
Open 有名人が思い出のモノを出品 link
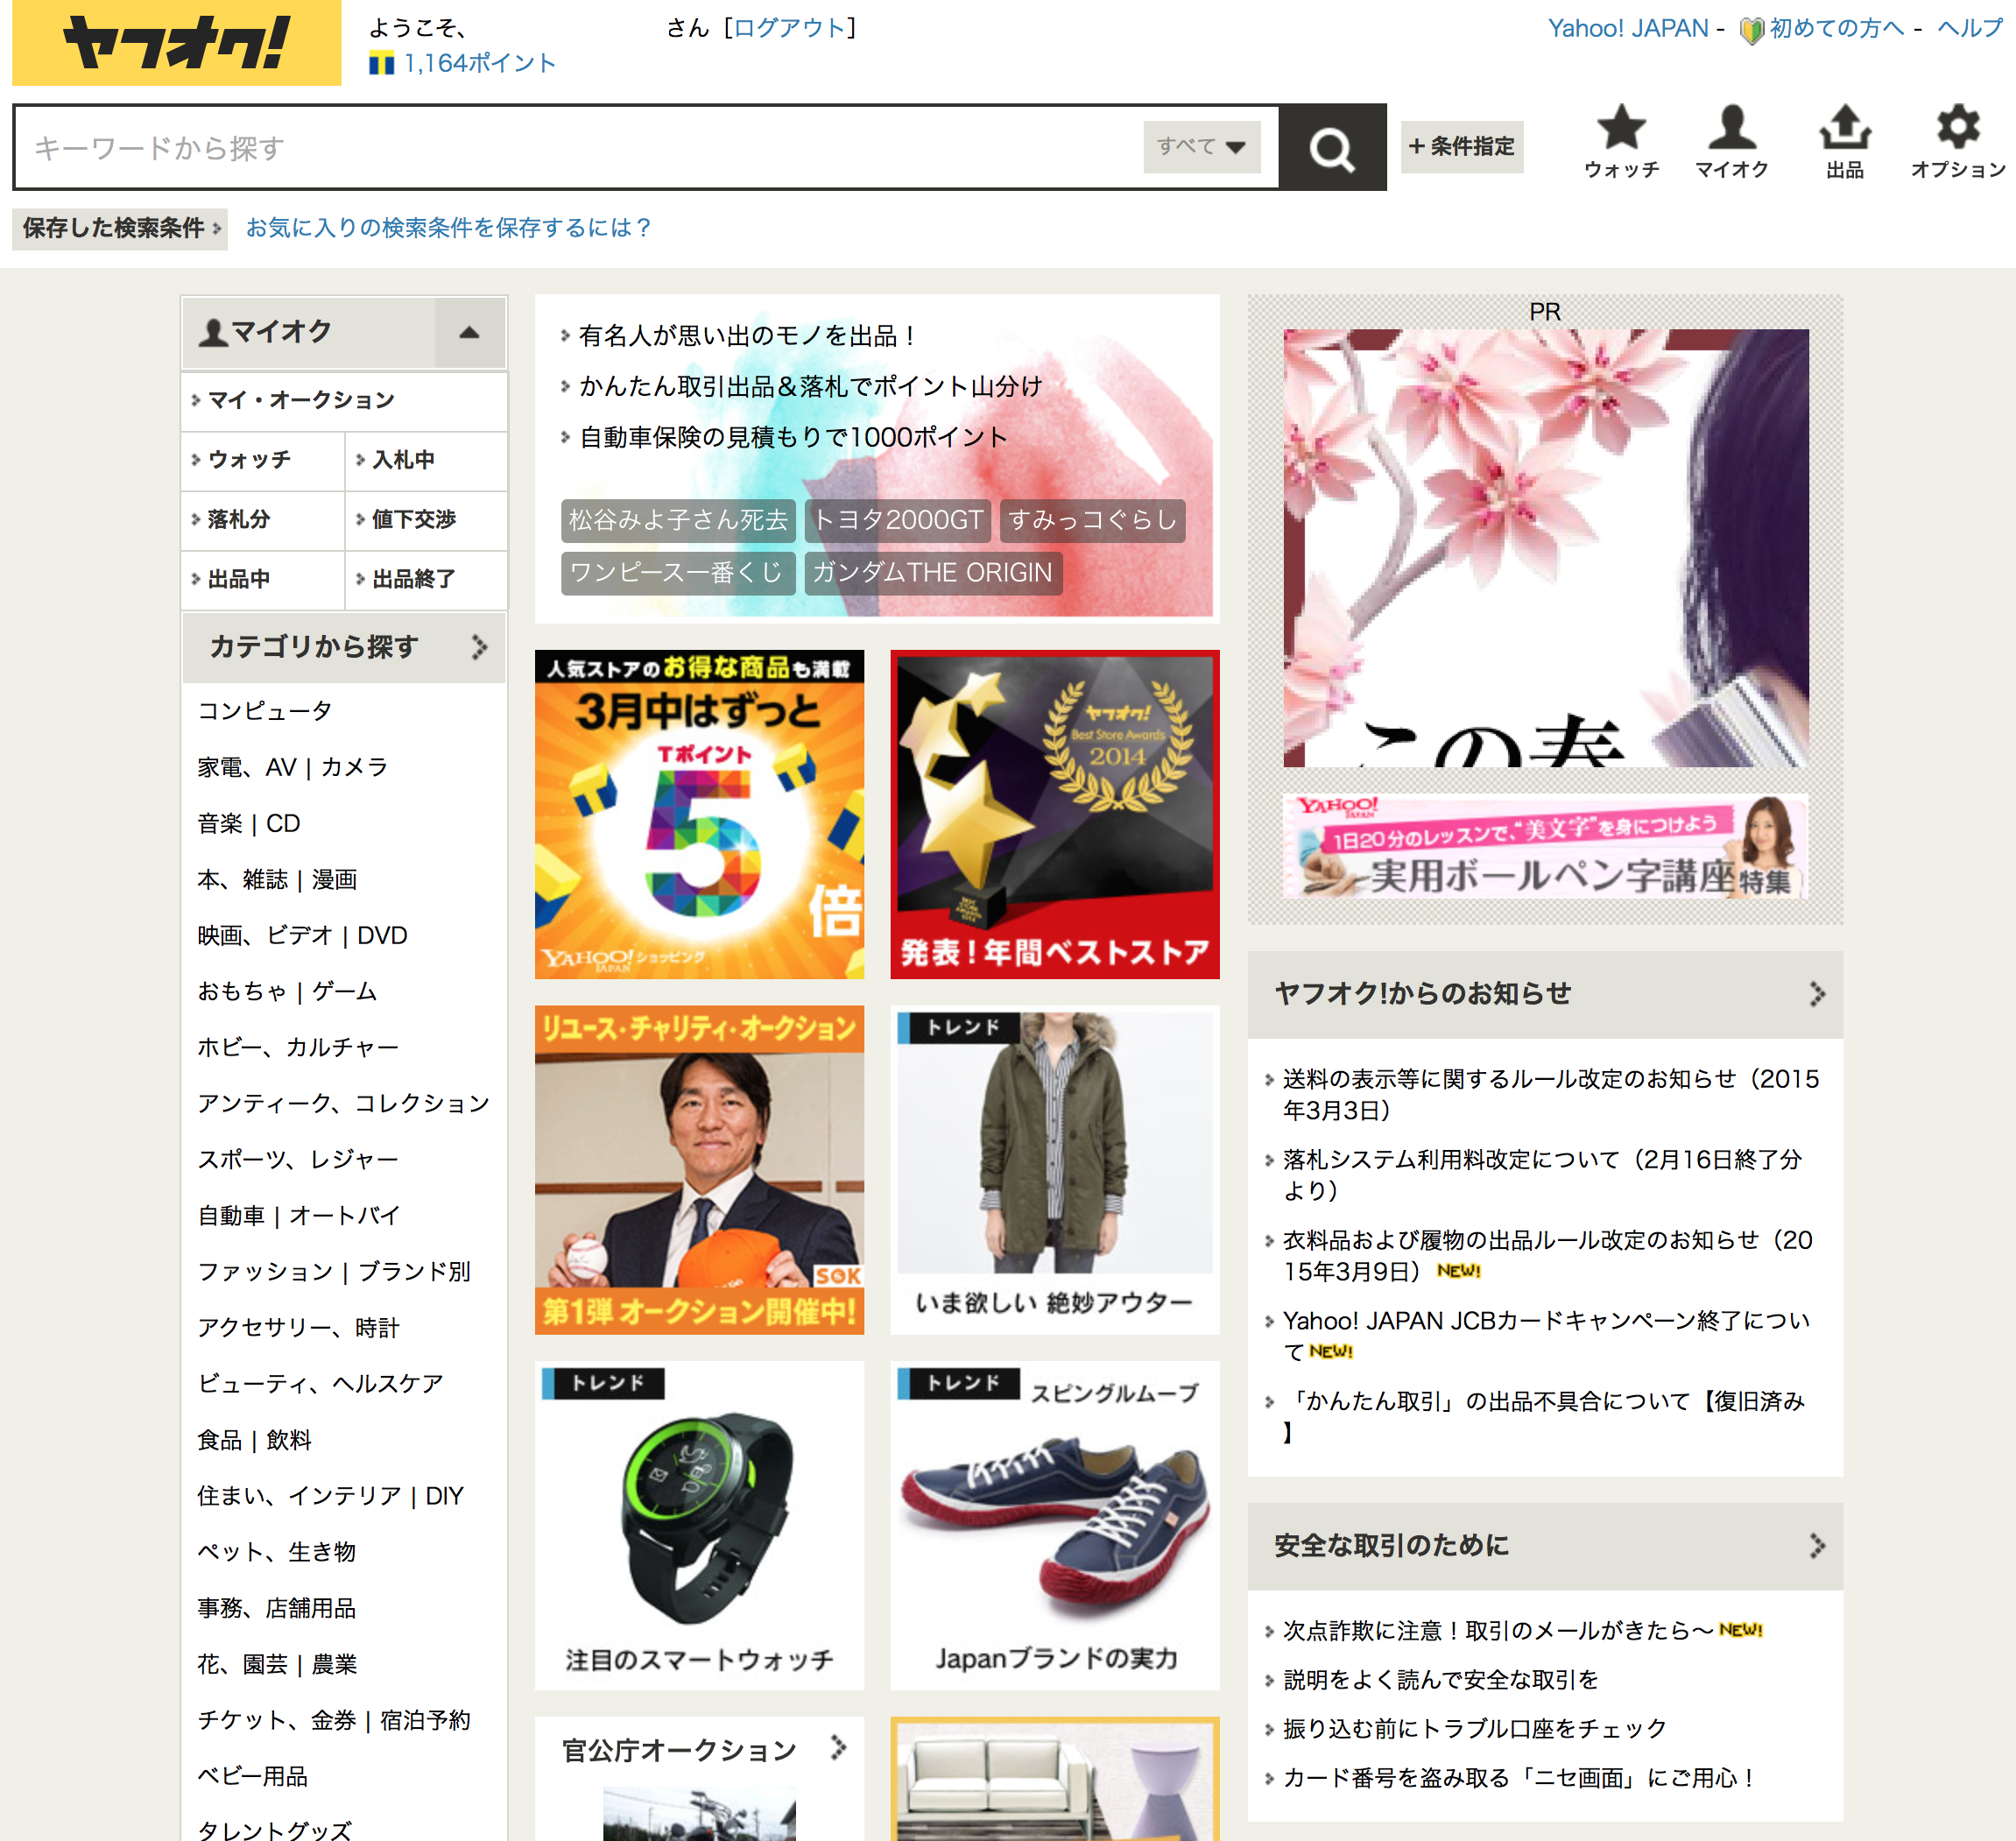(748, 336)
